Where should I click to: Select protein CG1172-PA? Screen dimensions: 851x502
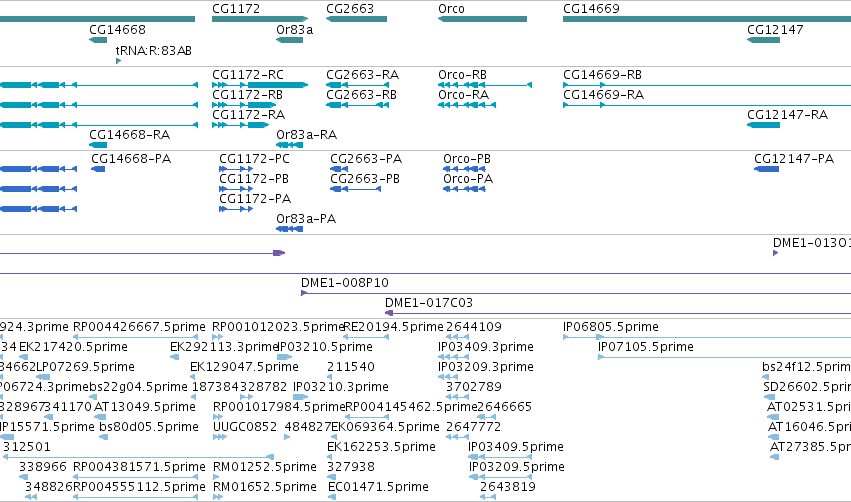(255, 199)
